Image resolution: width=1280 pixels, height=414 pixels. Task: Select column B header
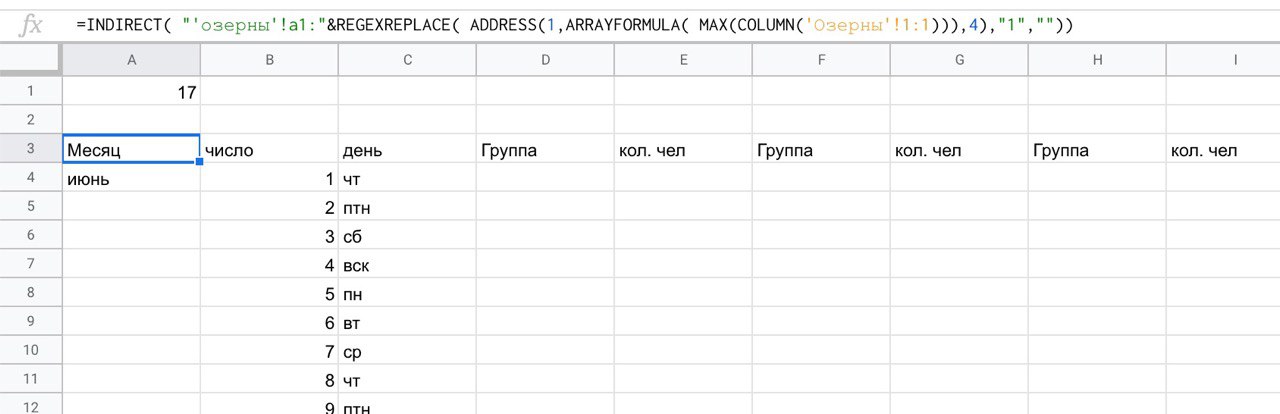click(269, 60)
